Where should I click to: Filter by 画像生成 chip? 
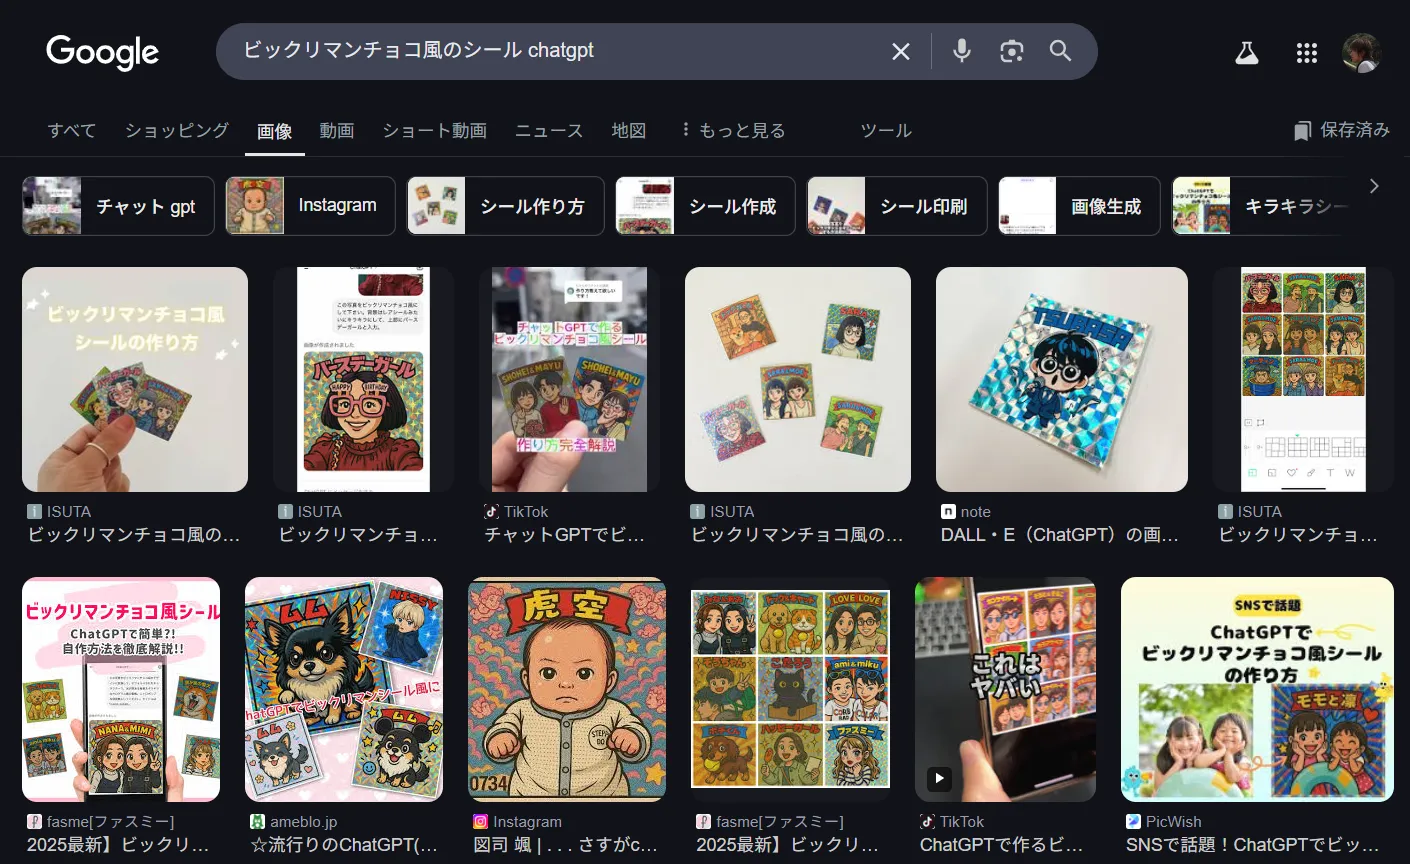pyautogui.click(x=1079, y=206)
